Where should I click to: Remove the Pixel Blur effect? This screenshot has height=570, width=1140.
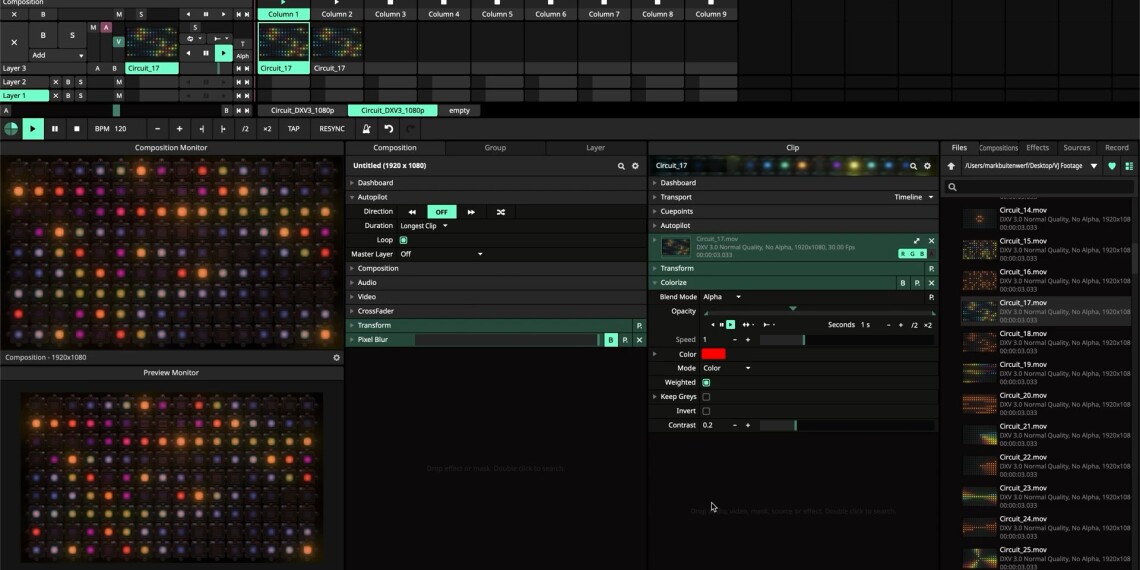point(639,340)
